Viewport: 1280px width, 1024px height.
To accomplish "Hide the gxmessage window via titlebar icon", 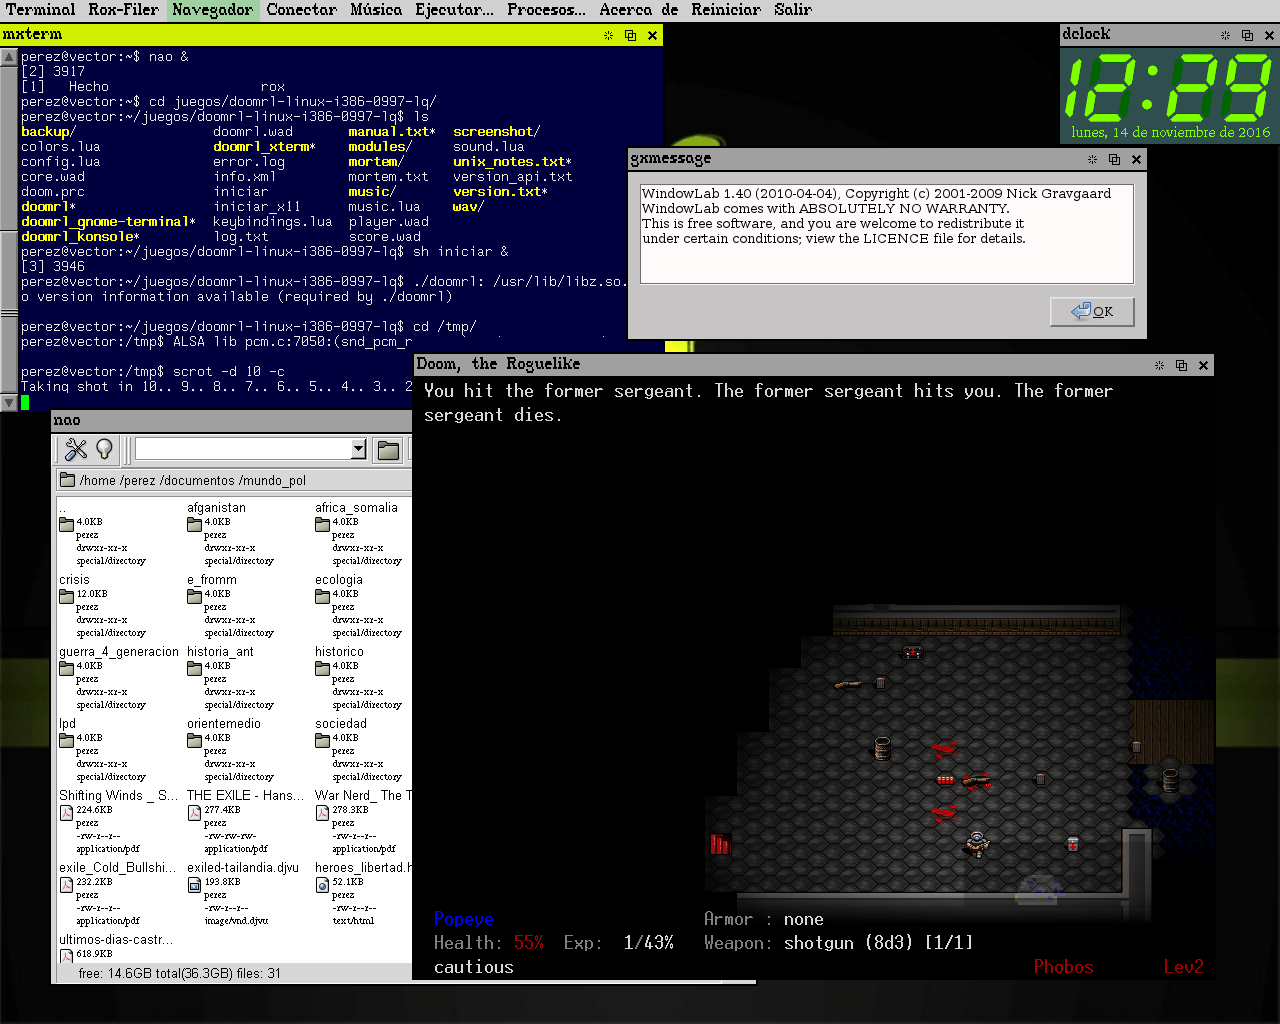I will pos(1092,159).
